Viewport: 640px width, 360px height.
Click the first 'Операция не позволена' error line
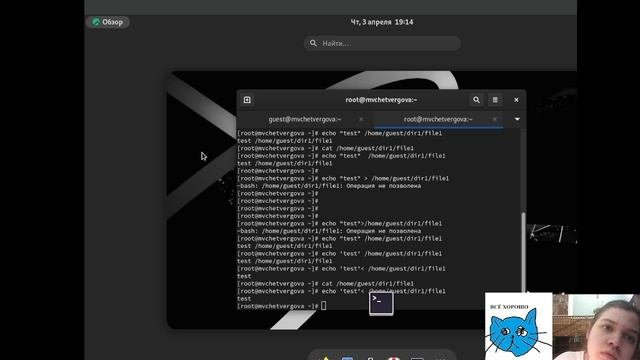click(x=329, y=186)
